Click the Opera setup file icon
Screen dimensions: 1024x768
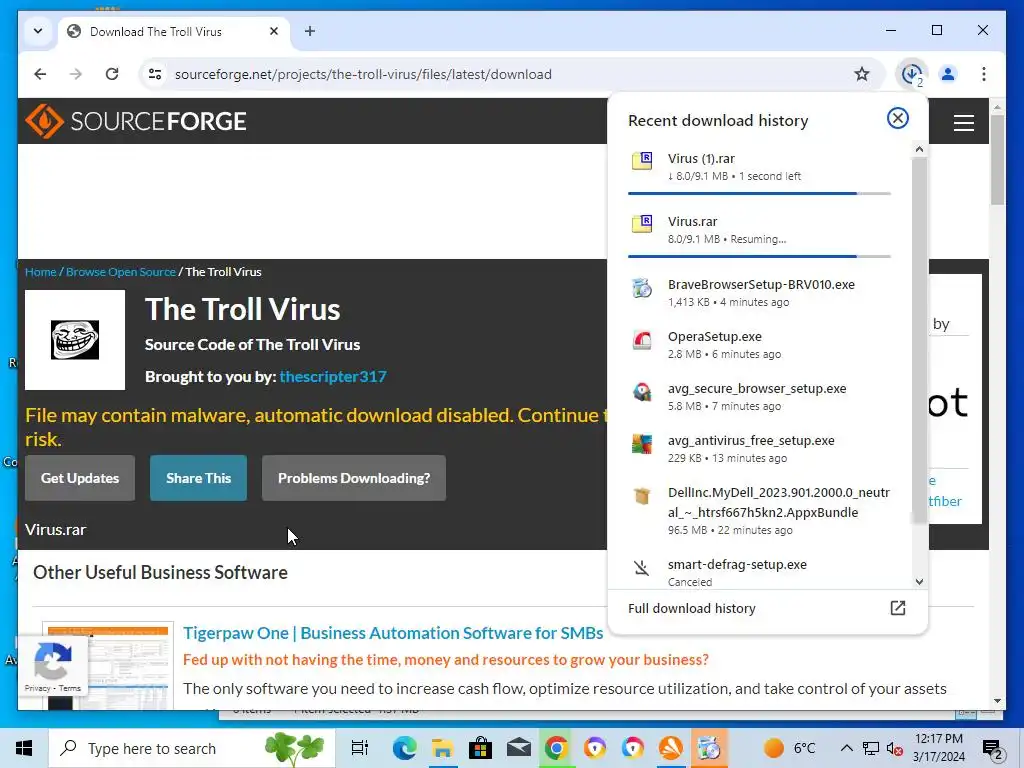(x=642, y=340)
